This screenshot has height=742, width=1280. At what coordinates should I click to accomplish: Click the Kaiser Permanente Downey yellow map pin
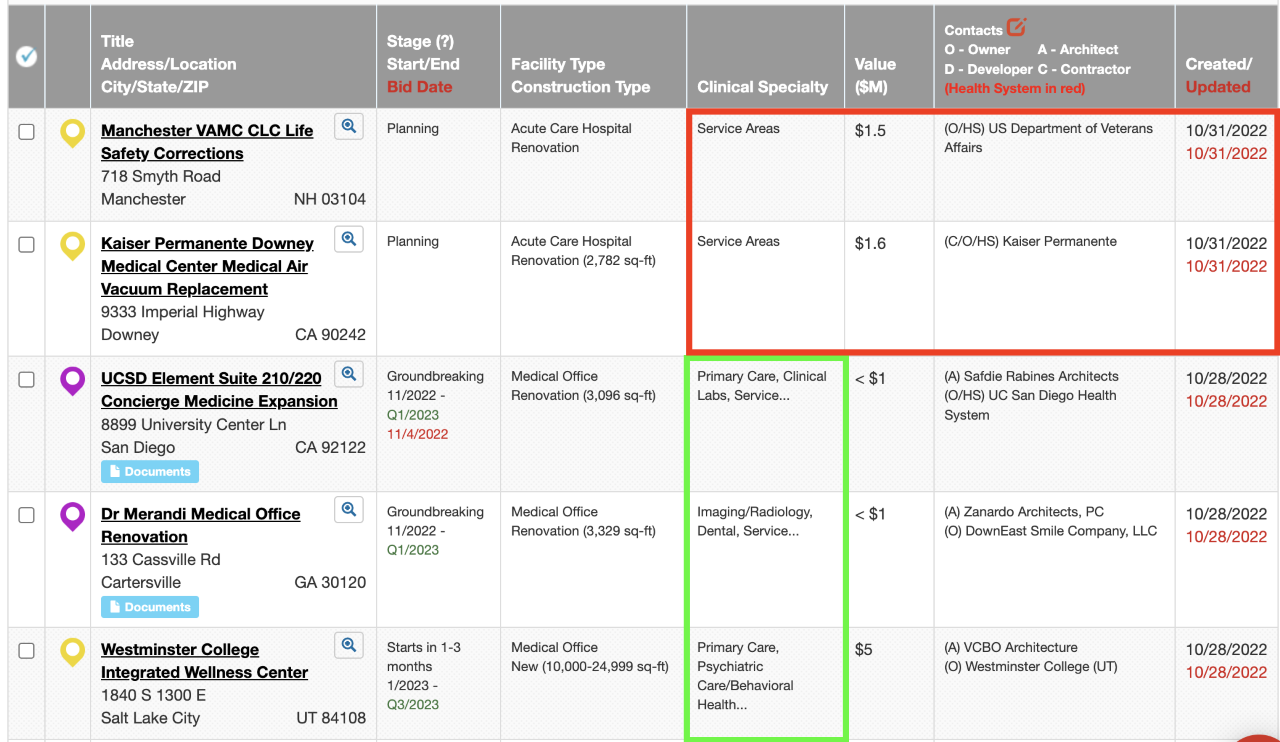coord(73,246)
